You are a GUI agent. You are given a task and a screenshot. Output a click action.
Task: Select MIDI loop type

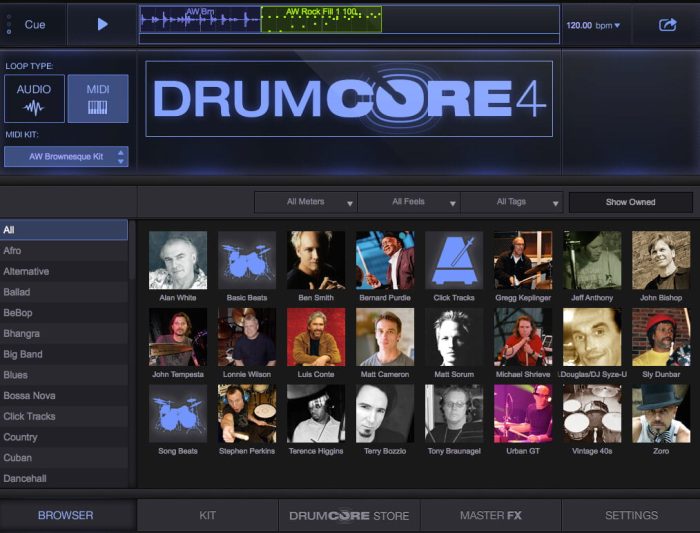tap(98, 99)
